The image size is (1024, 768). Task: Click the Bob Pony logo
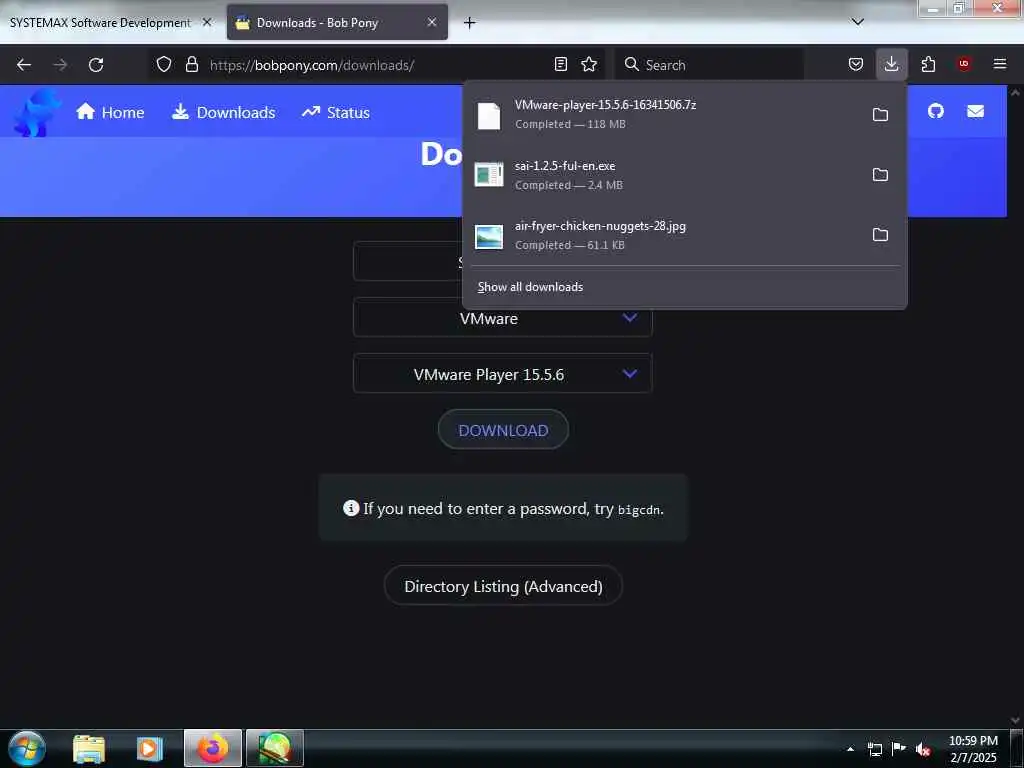coord(37,113)
